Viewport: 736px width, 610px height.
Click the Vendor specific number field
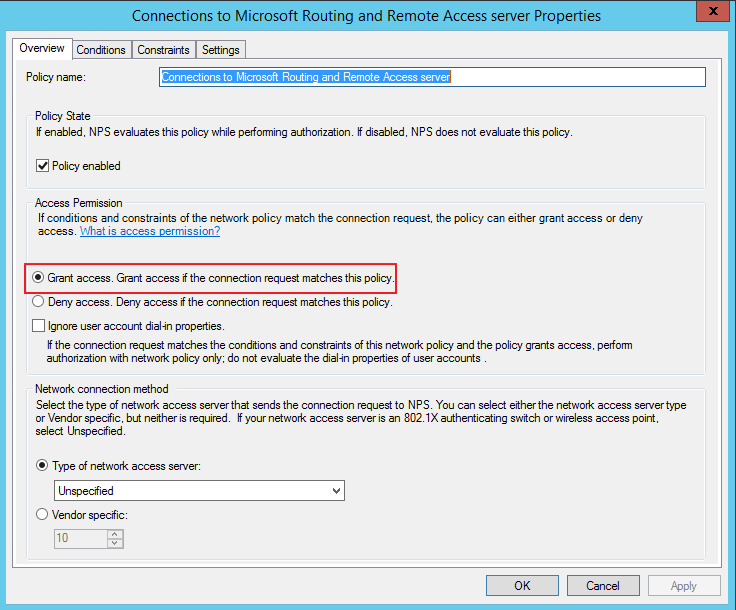coord(81,538)
